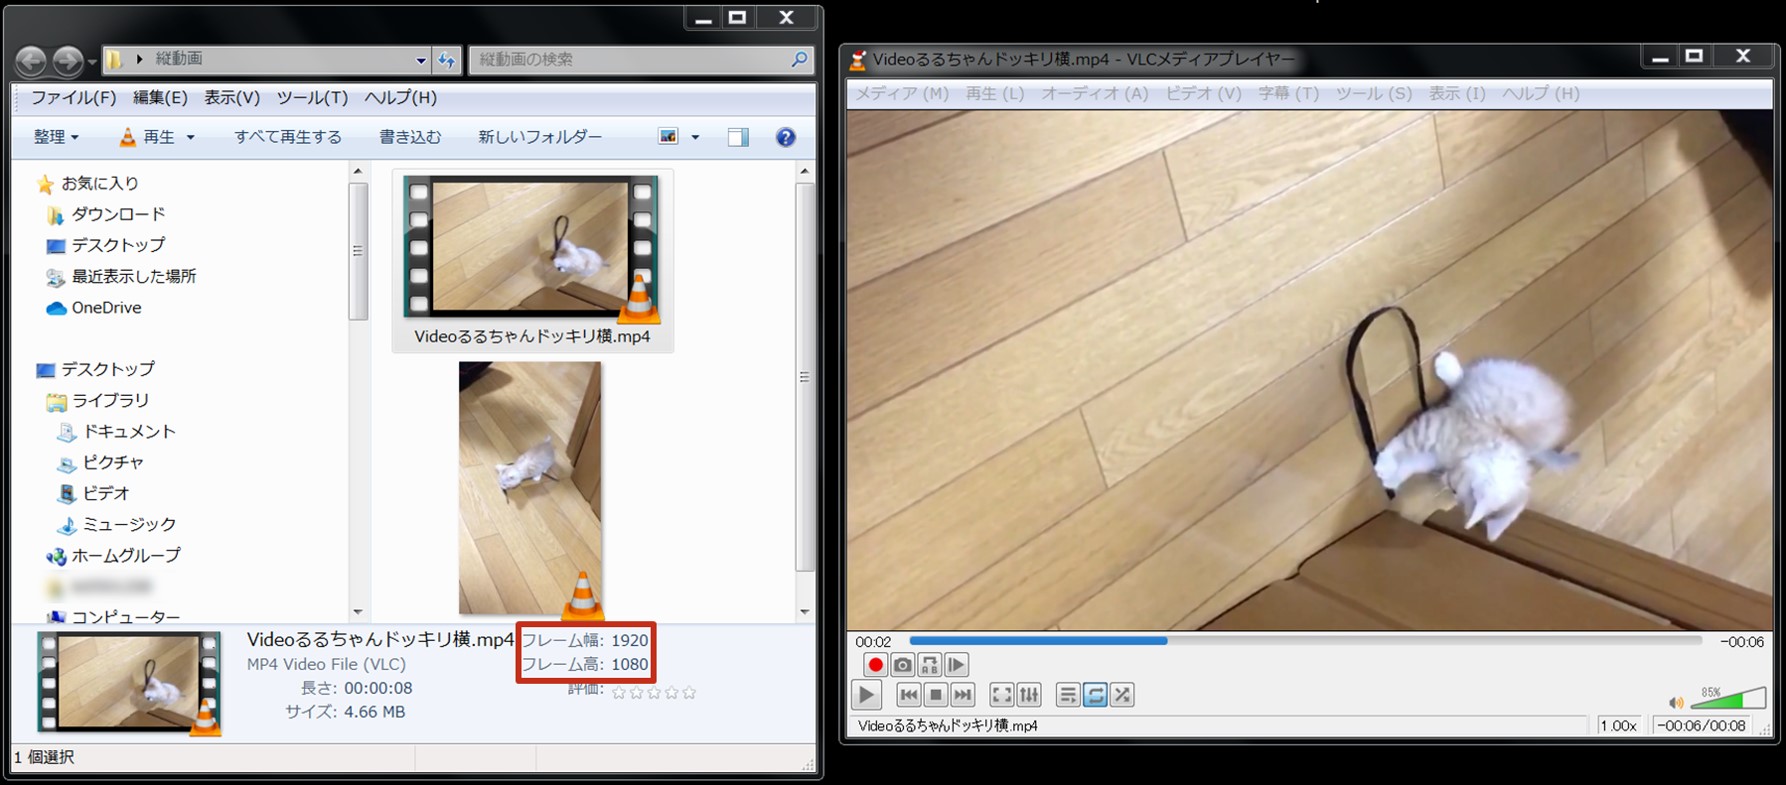Open Explorer help question icon
The height and width of the screenshot is (785, 1786).
pyautogui.click(x=786, y=137)
